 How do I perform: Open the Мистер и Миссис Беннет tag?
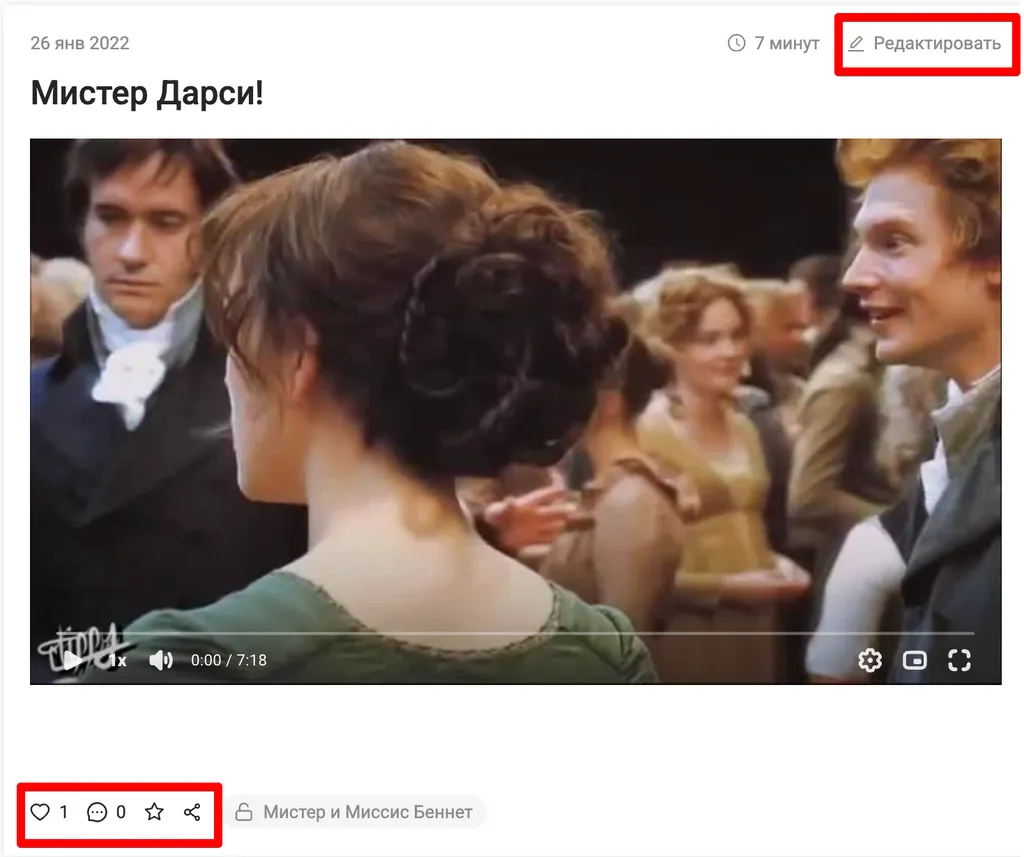pos(367,812)
